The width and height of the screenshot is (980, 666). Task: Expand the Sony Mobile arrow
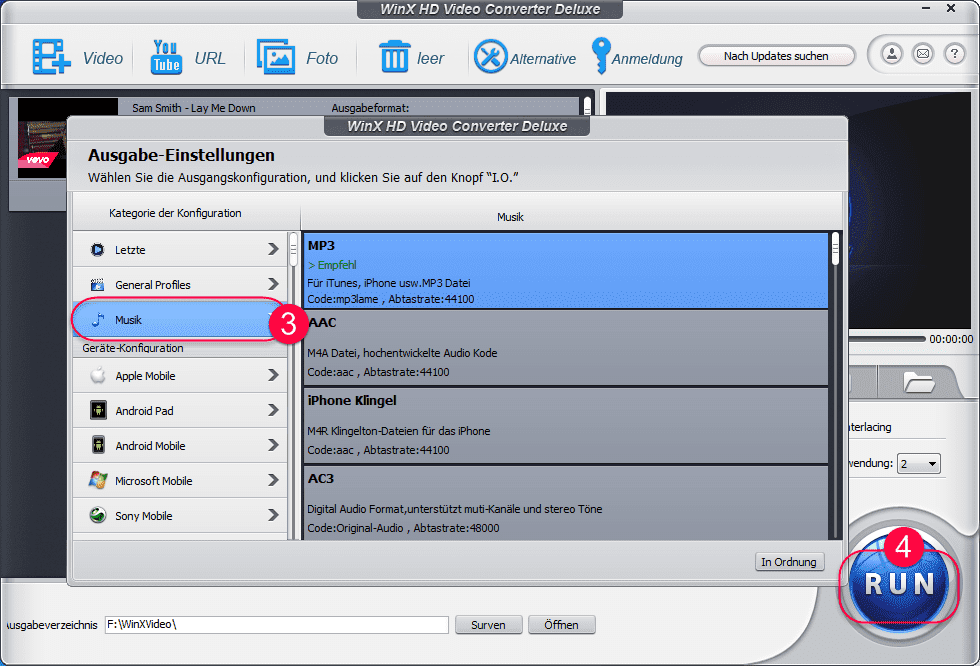point(273,515)
